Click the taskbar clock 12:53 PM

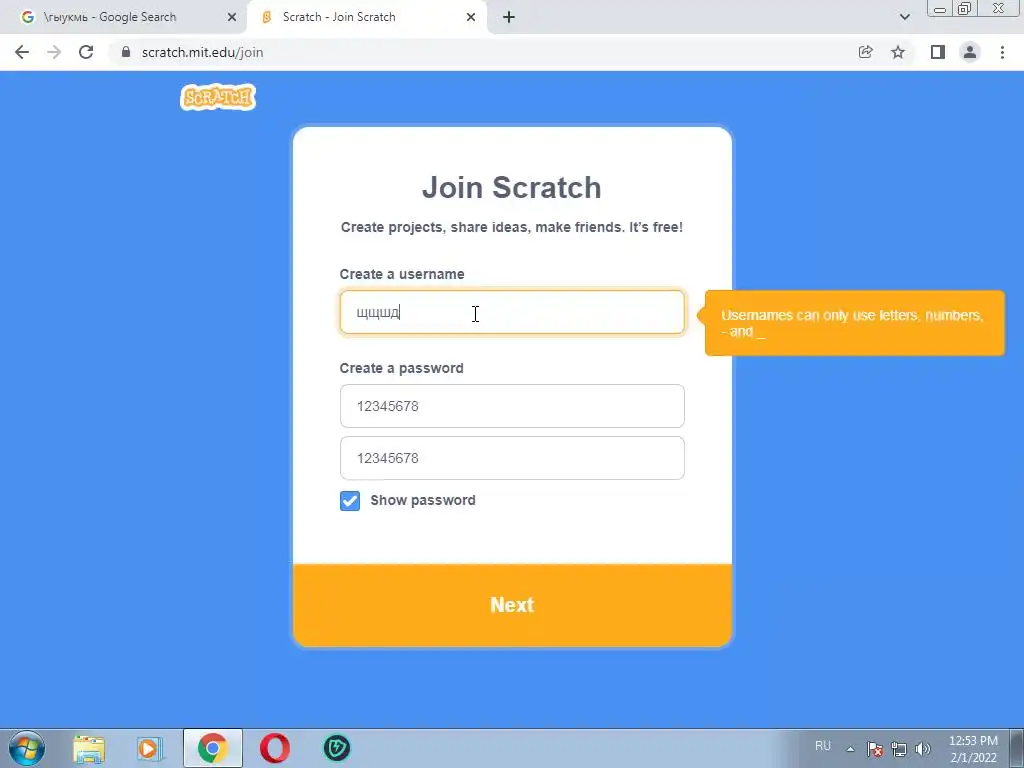tap(973, 741)
